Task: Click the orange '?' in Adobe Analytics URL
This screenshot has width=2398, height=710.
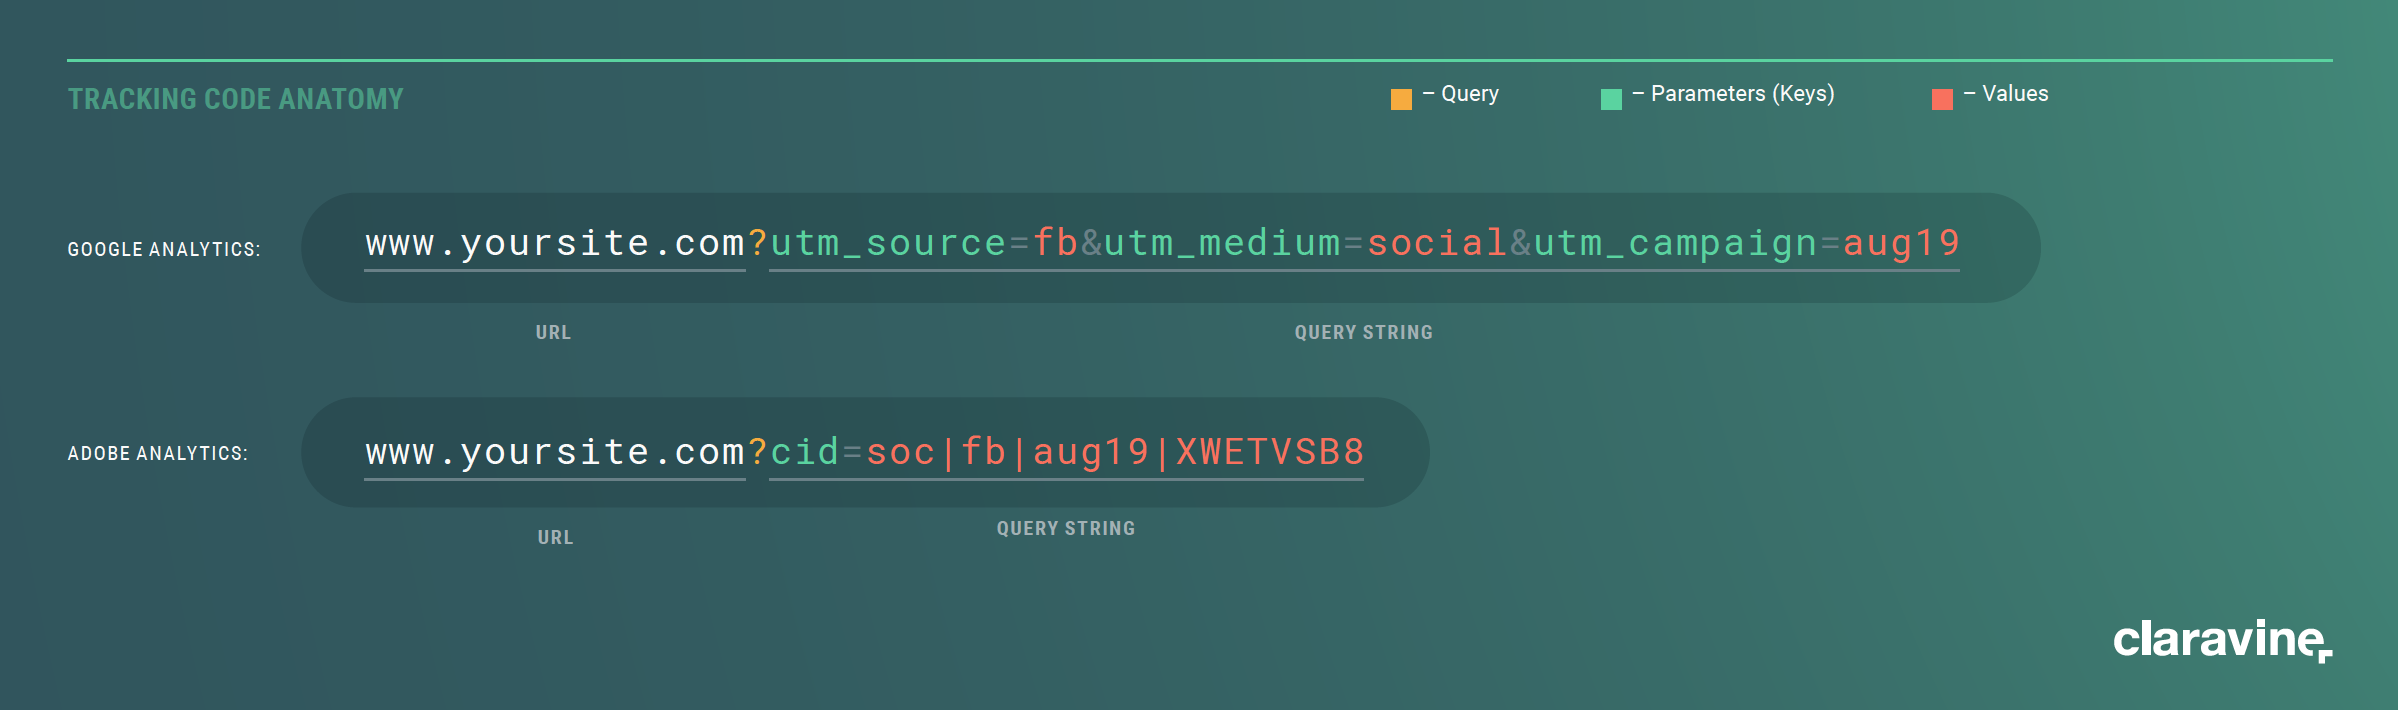Action: [x=758, y=452]
